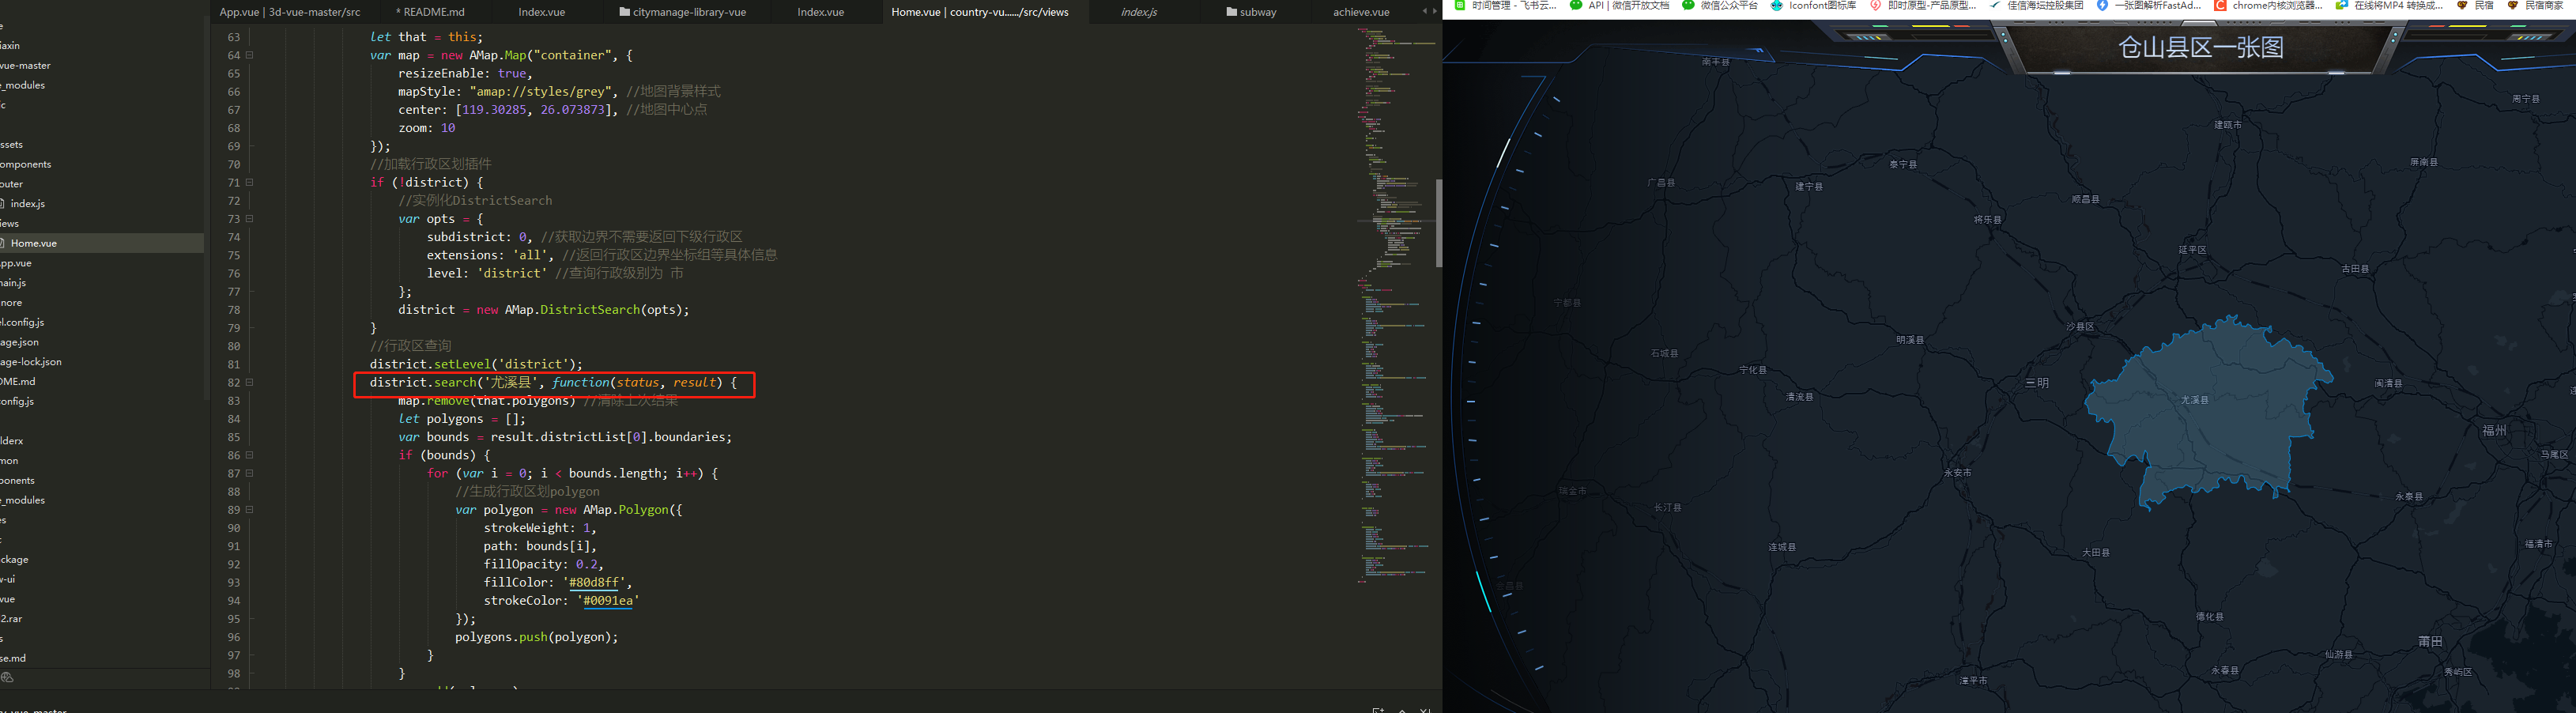Open the 民宿 bookmark before 民宿商家

[2474, 5]
